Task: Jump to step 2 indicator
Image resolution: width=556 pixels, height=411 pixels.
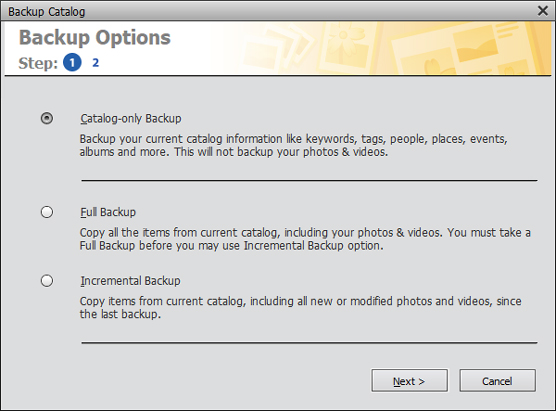Action: point(95,63)
